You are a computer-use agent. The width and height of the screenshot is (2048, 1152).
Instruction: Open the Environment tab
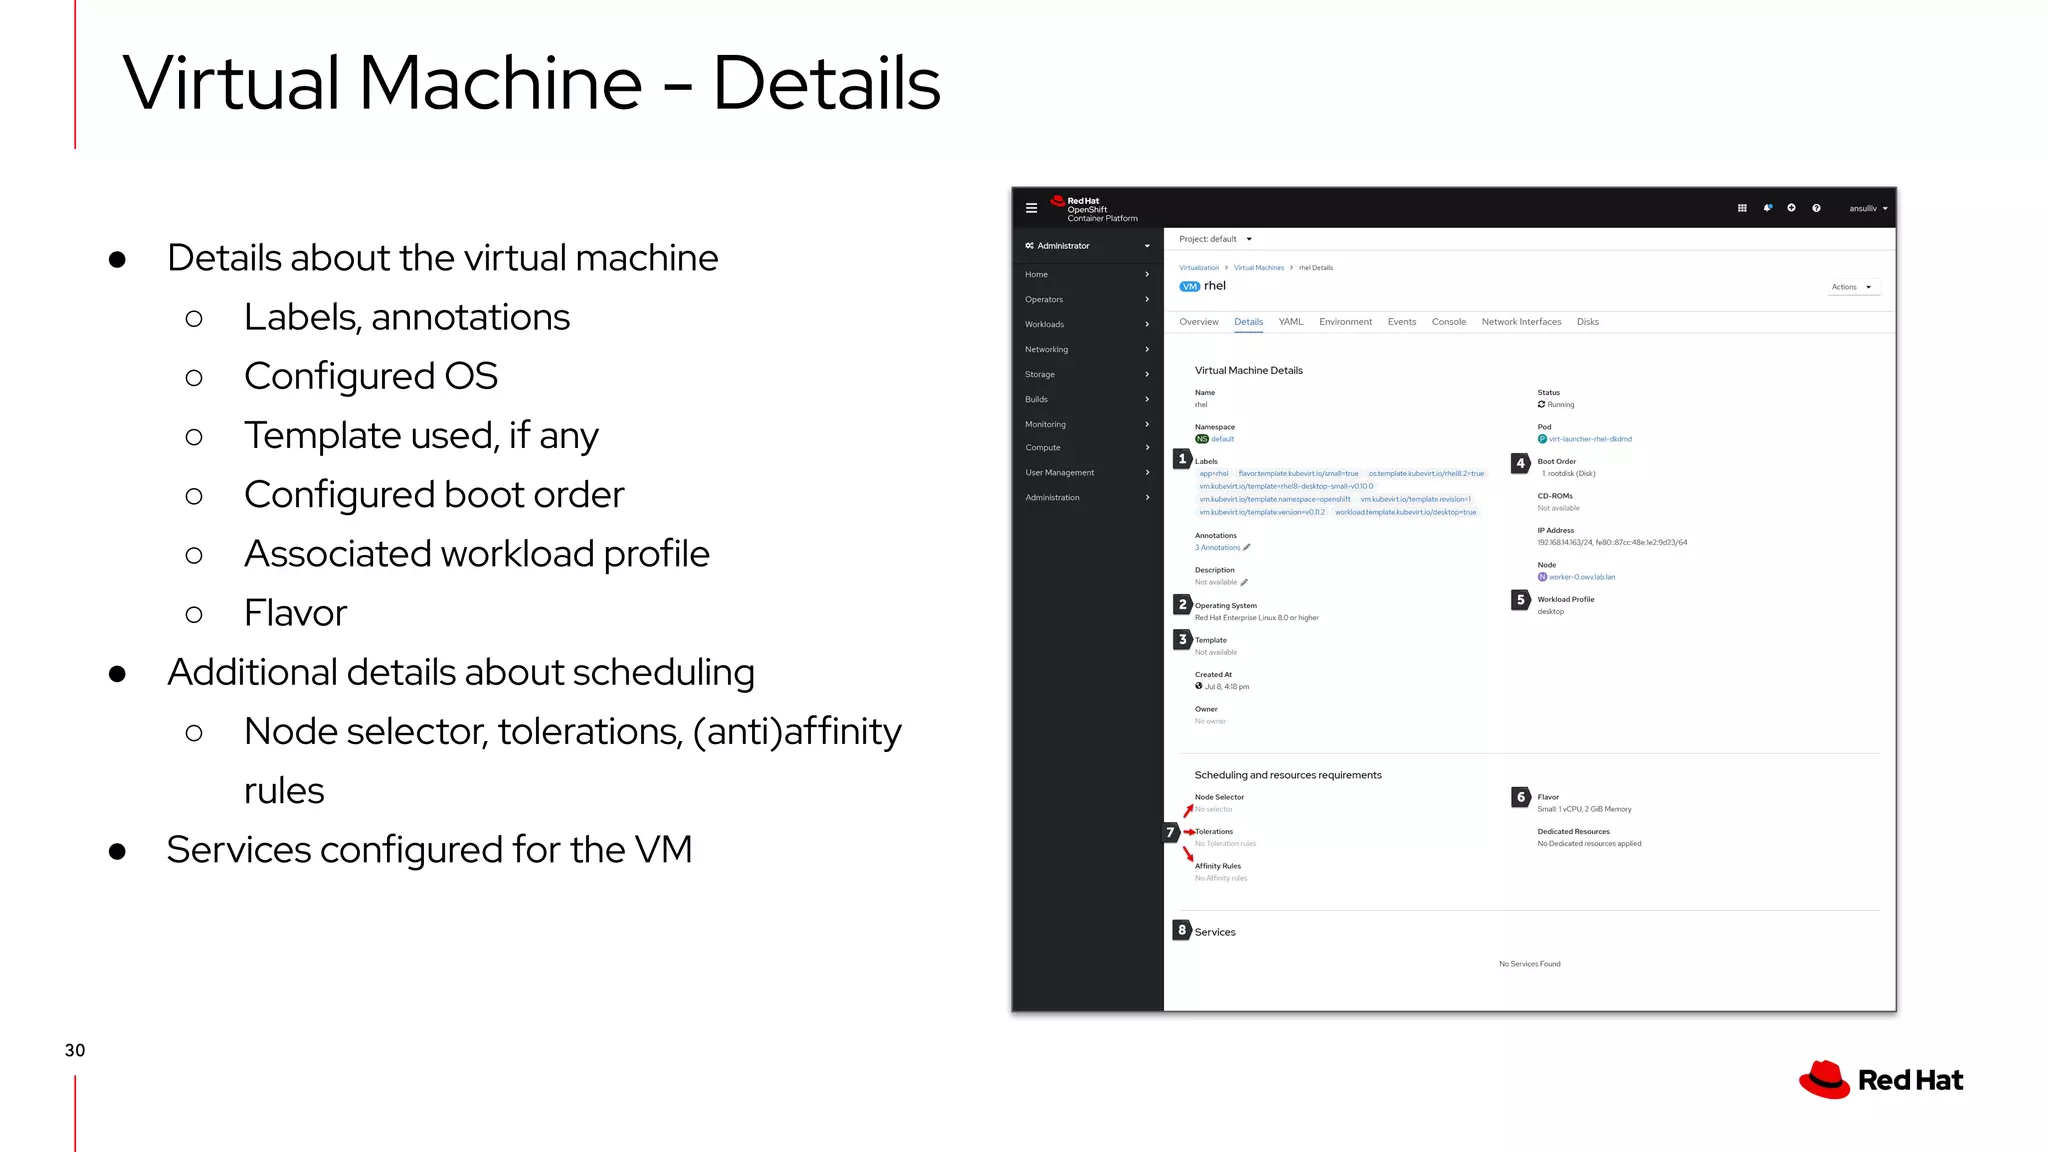pyautogui.click(x=1345, y=322)
